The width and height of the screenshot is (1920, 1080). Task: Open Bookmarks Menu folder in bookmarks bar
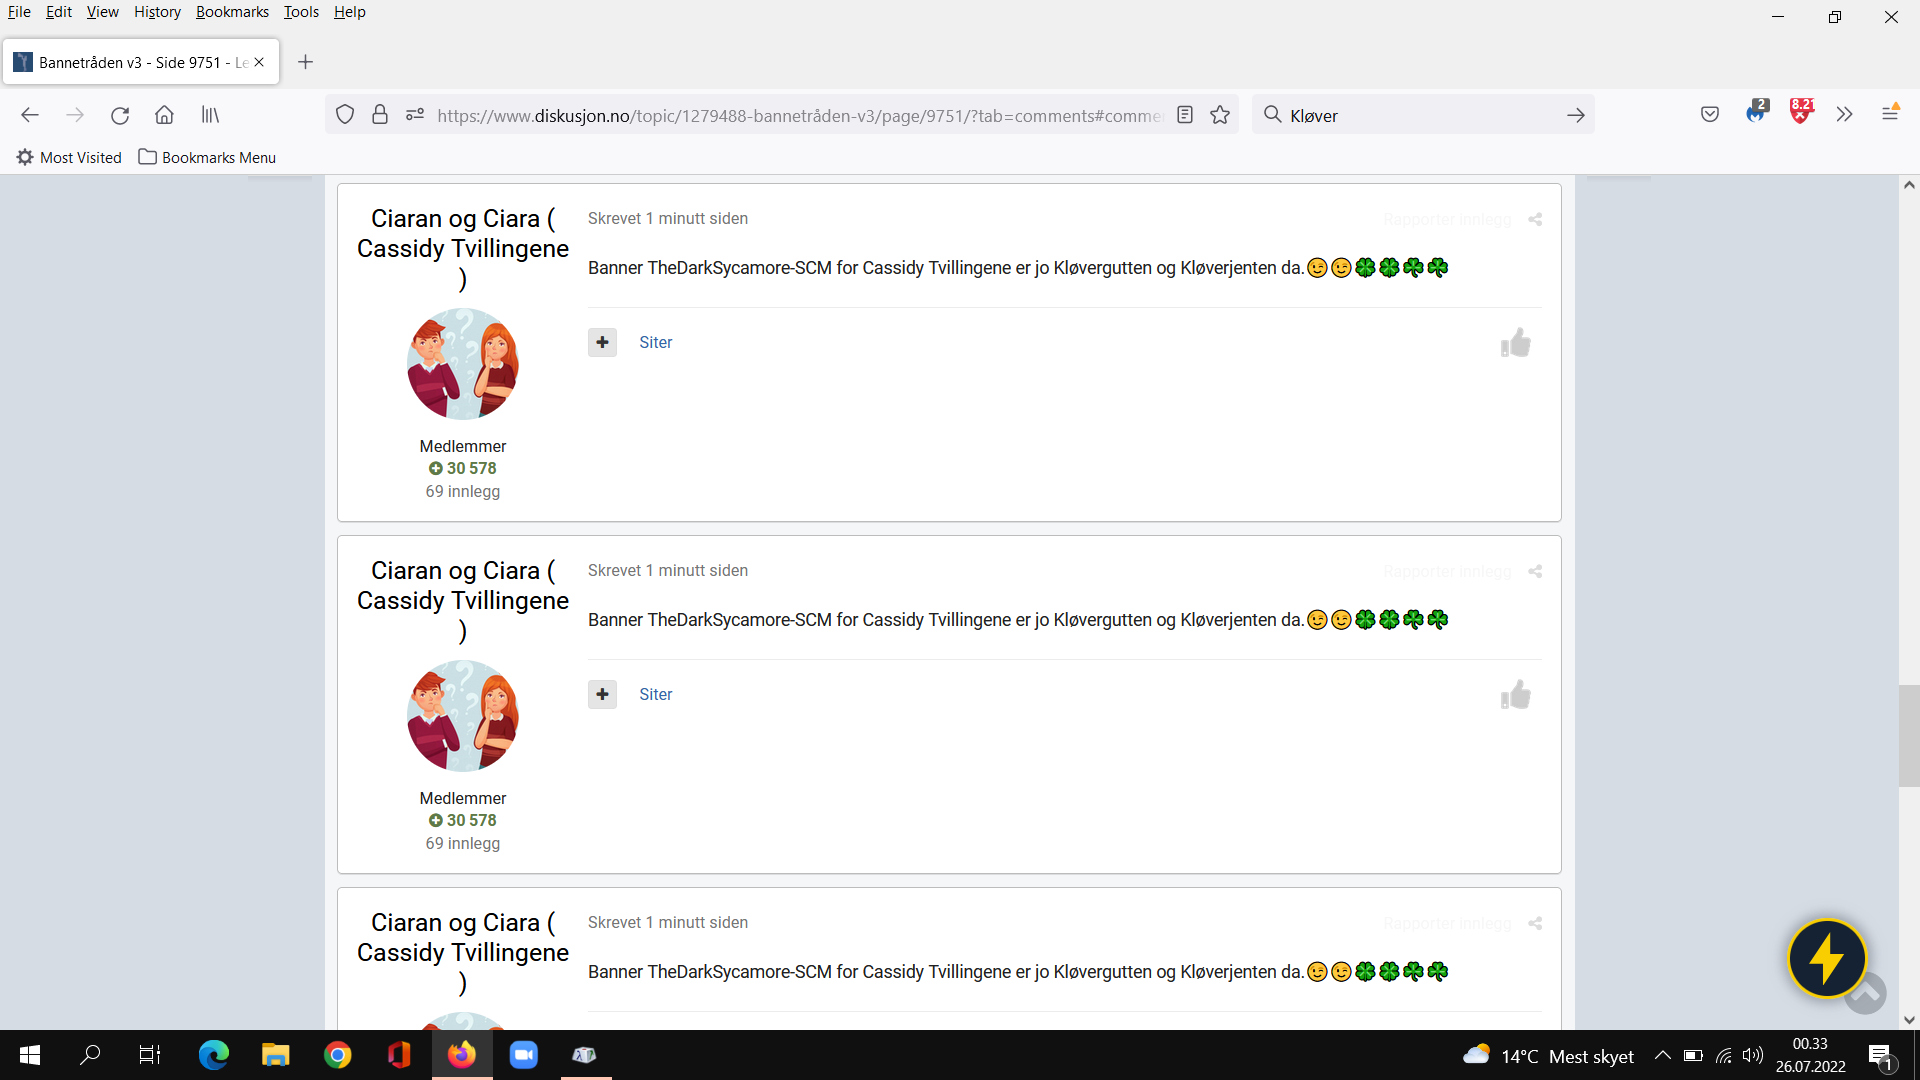click(x=207, y=157)
